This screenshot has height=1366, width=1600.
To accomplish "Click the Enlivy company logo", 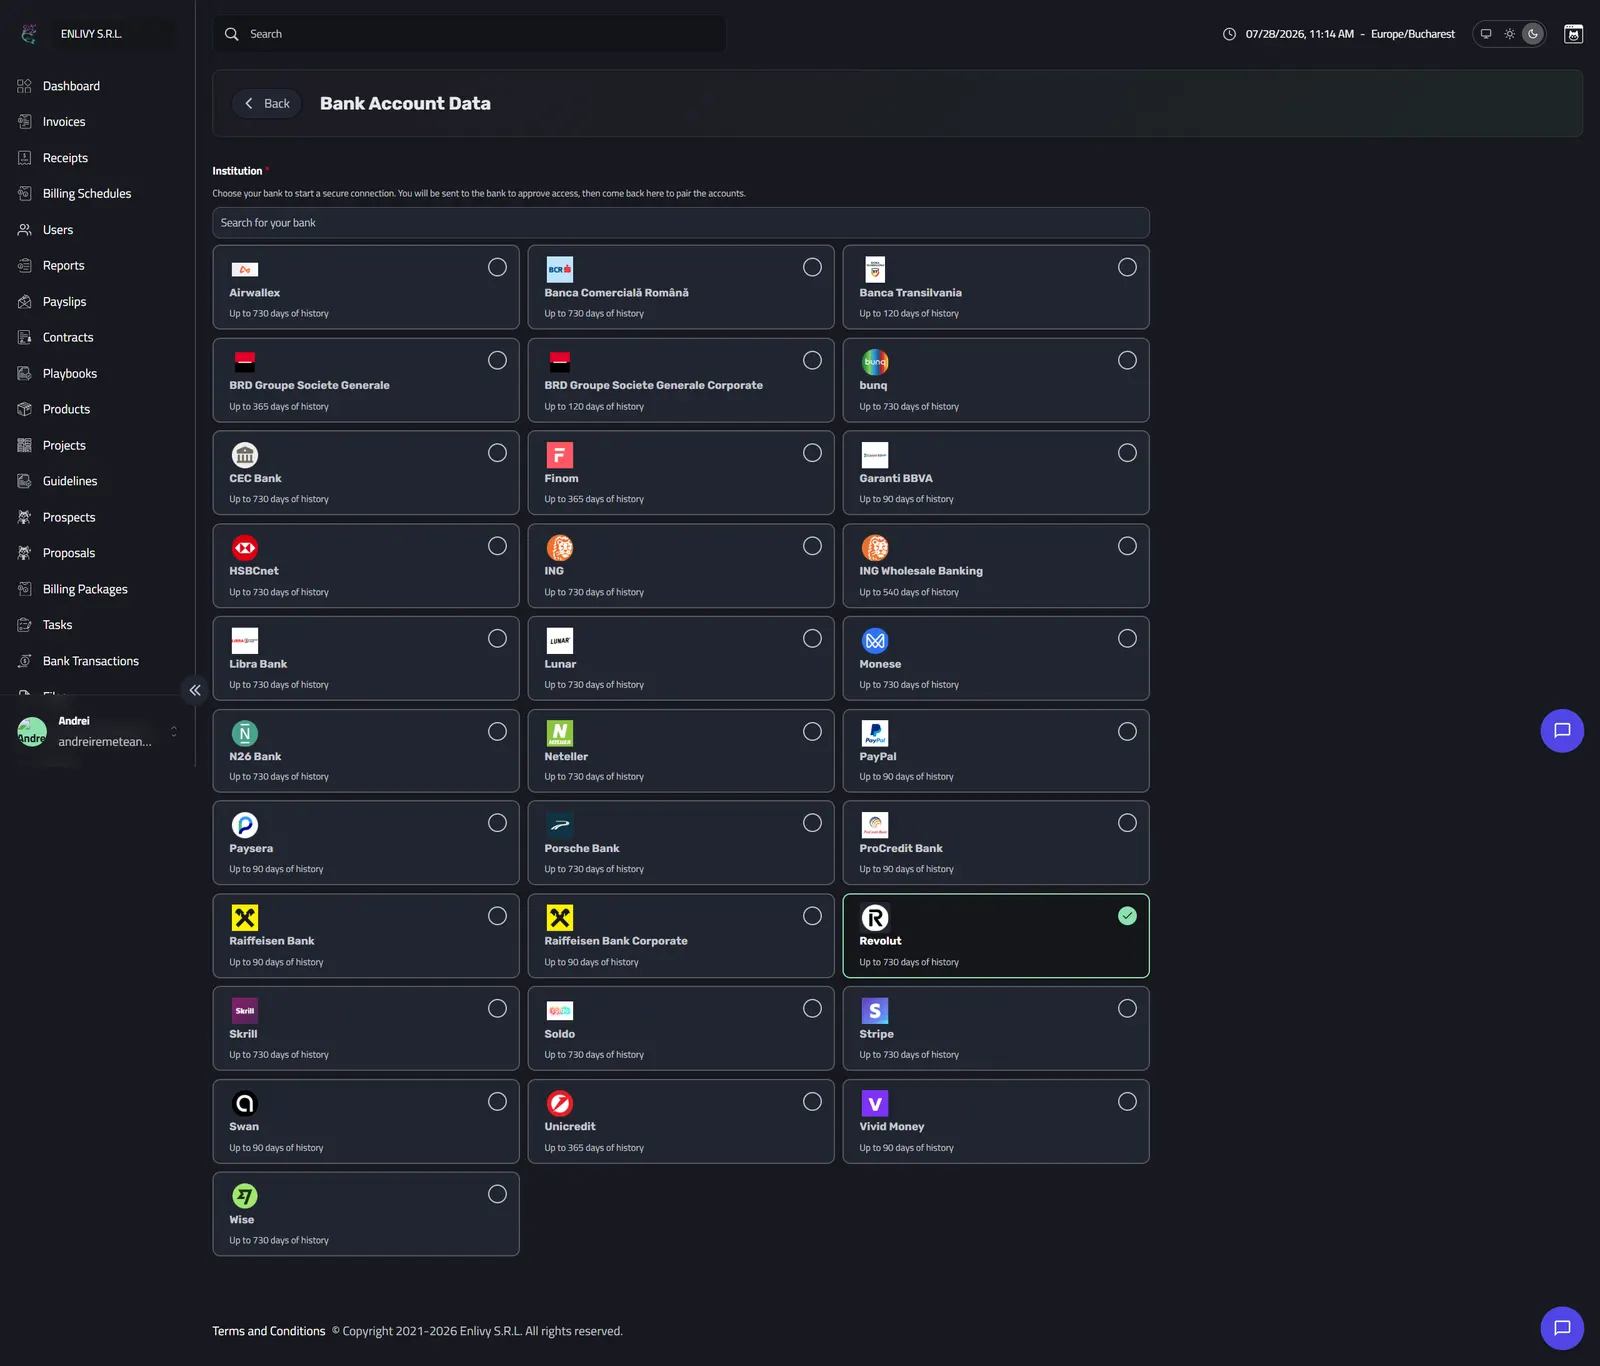I will [x=29, y=34].
